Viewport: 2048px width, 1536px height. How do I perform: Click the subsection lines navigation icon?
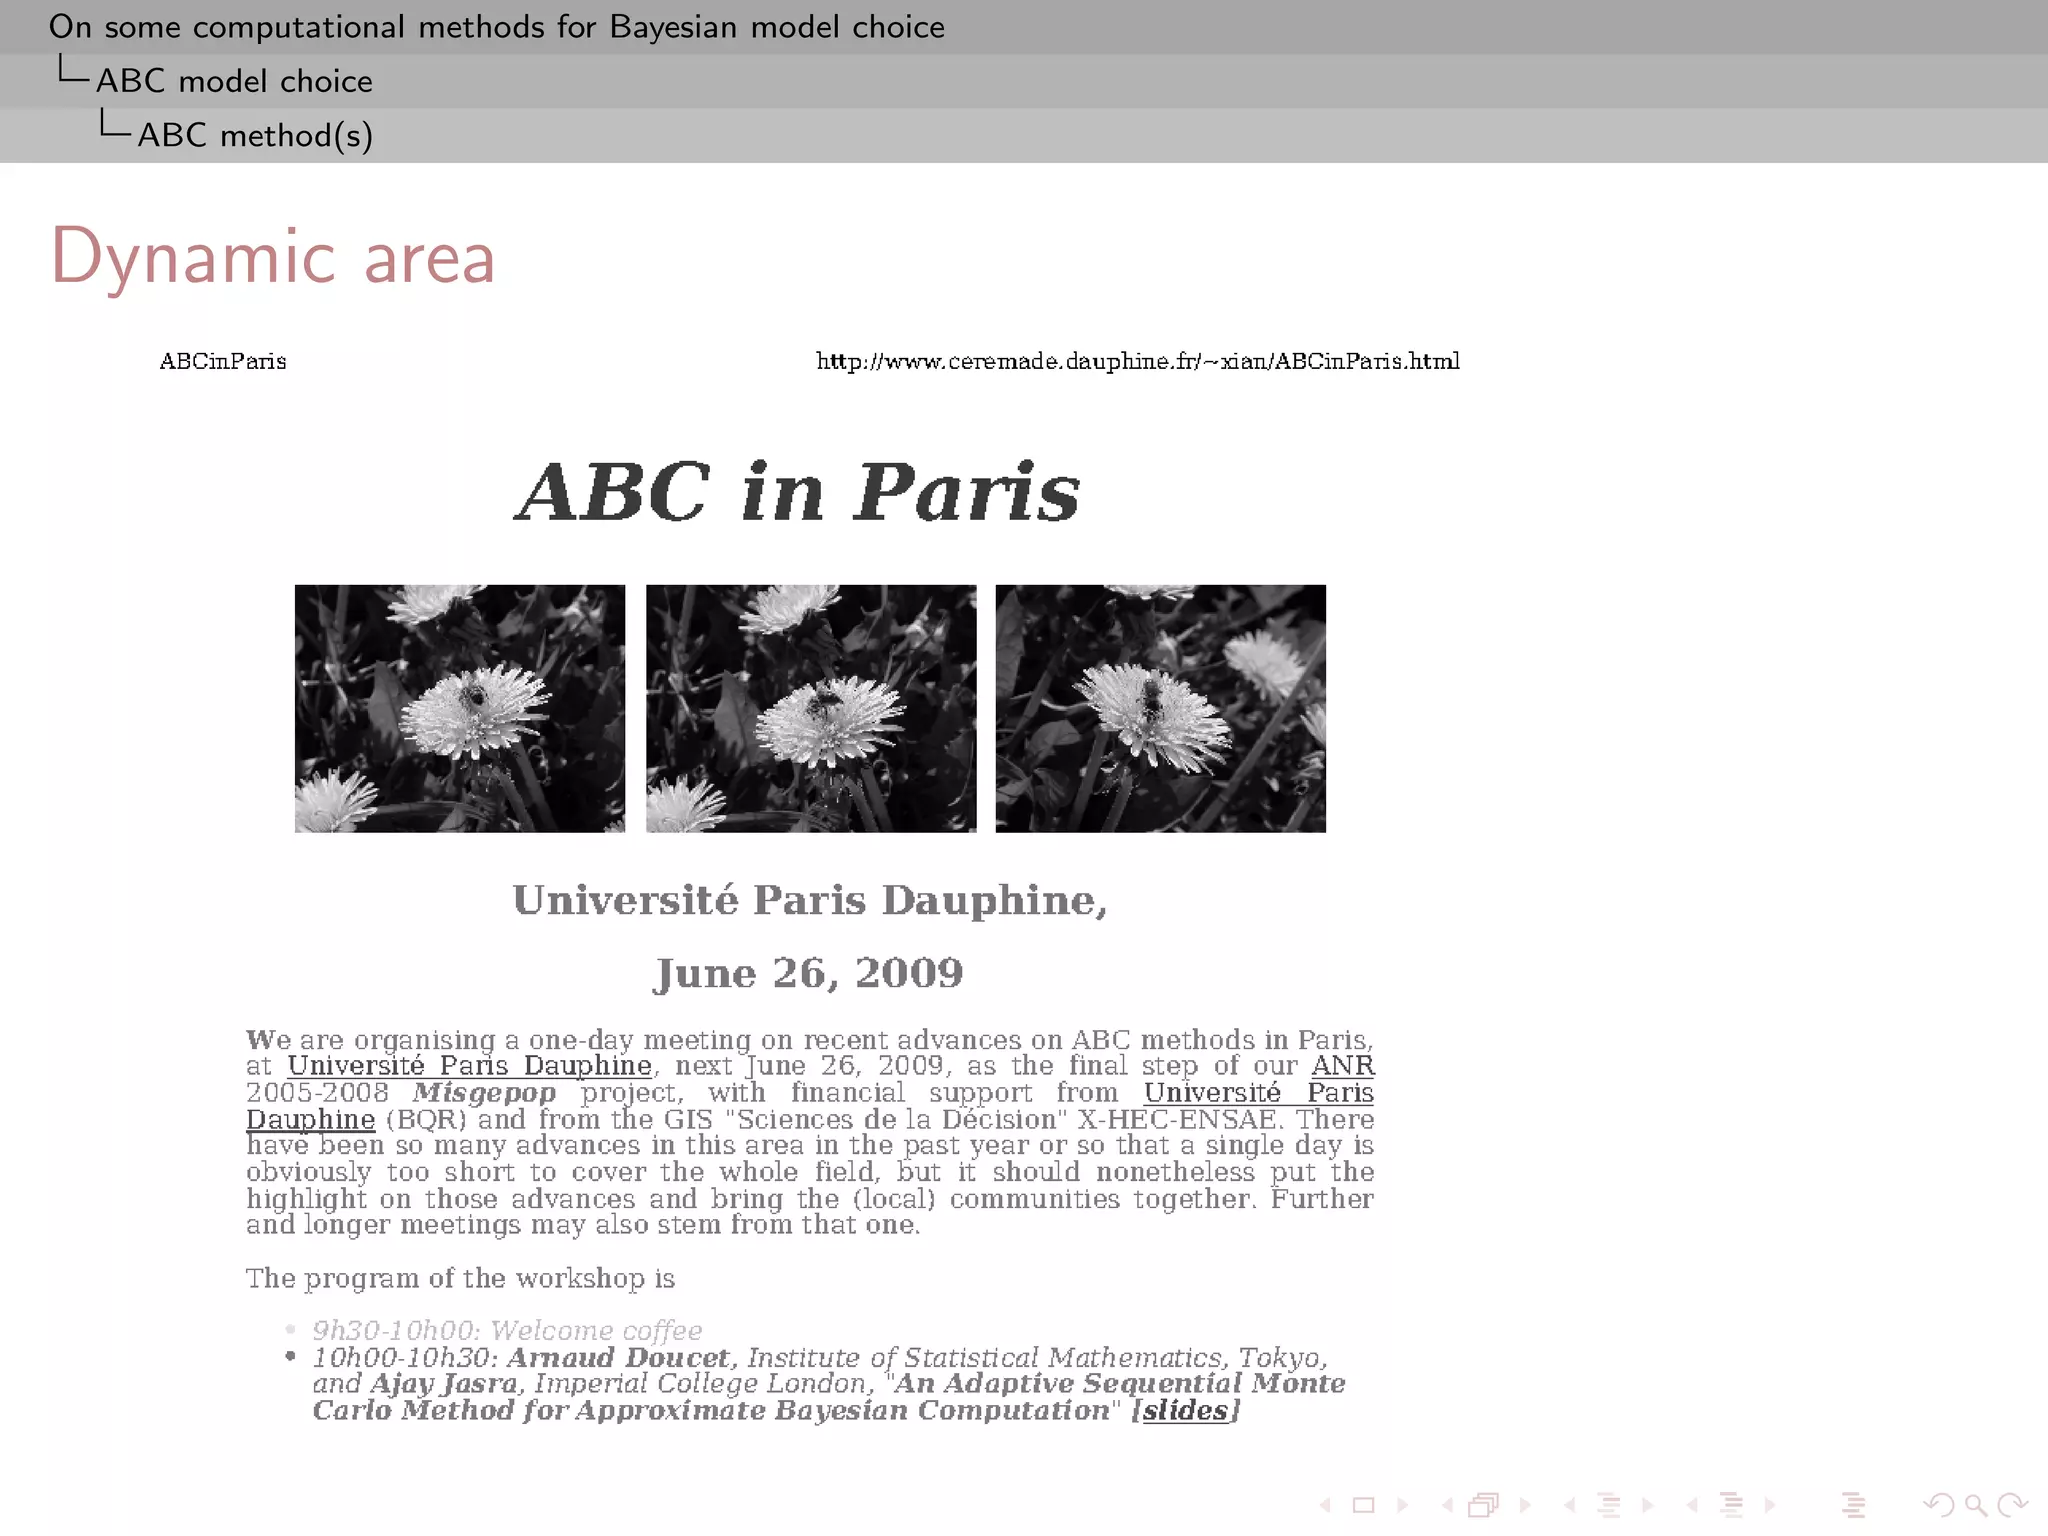point(1609,1505)
